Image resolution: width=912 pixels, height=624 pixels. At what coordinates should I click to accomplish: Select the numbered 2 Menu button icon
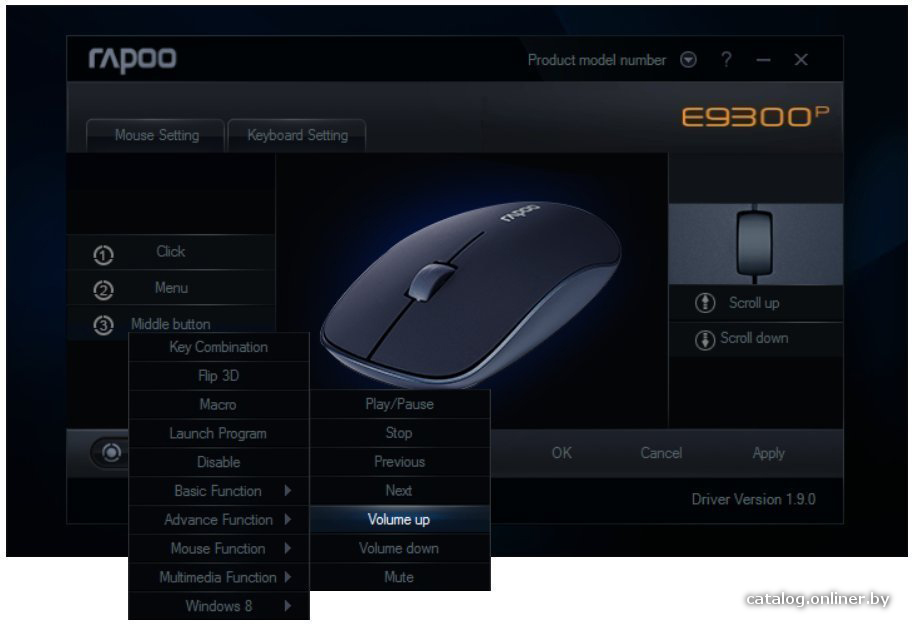[x=104, y=290]
